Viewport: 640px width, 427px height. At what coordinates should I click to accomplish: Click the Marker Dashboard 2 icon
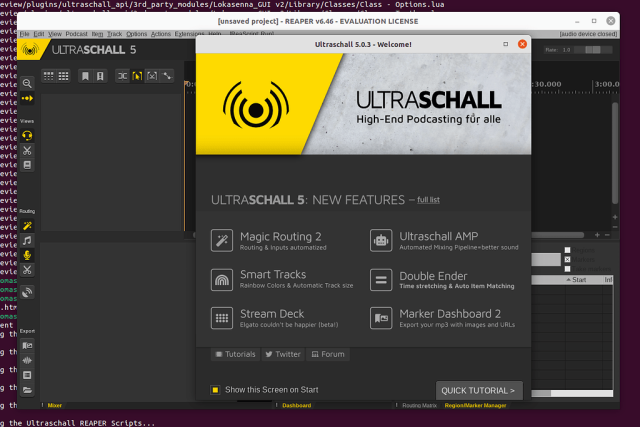[x=381, y=318]
